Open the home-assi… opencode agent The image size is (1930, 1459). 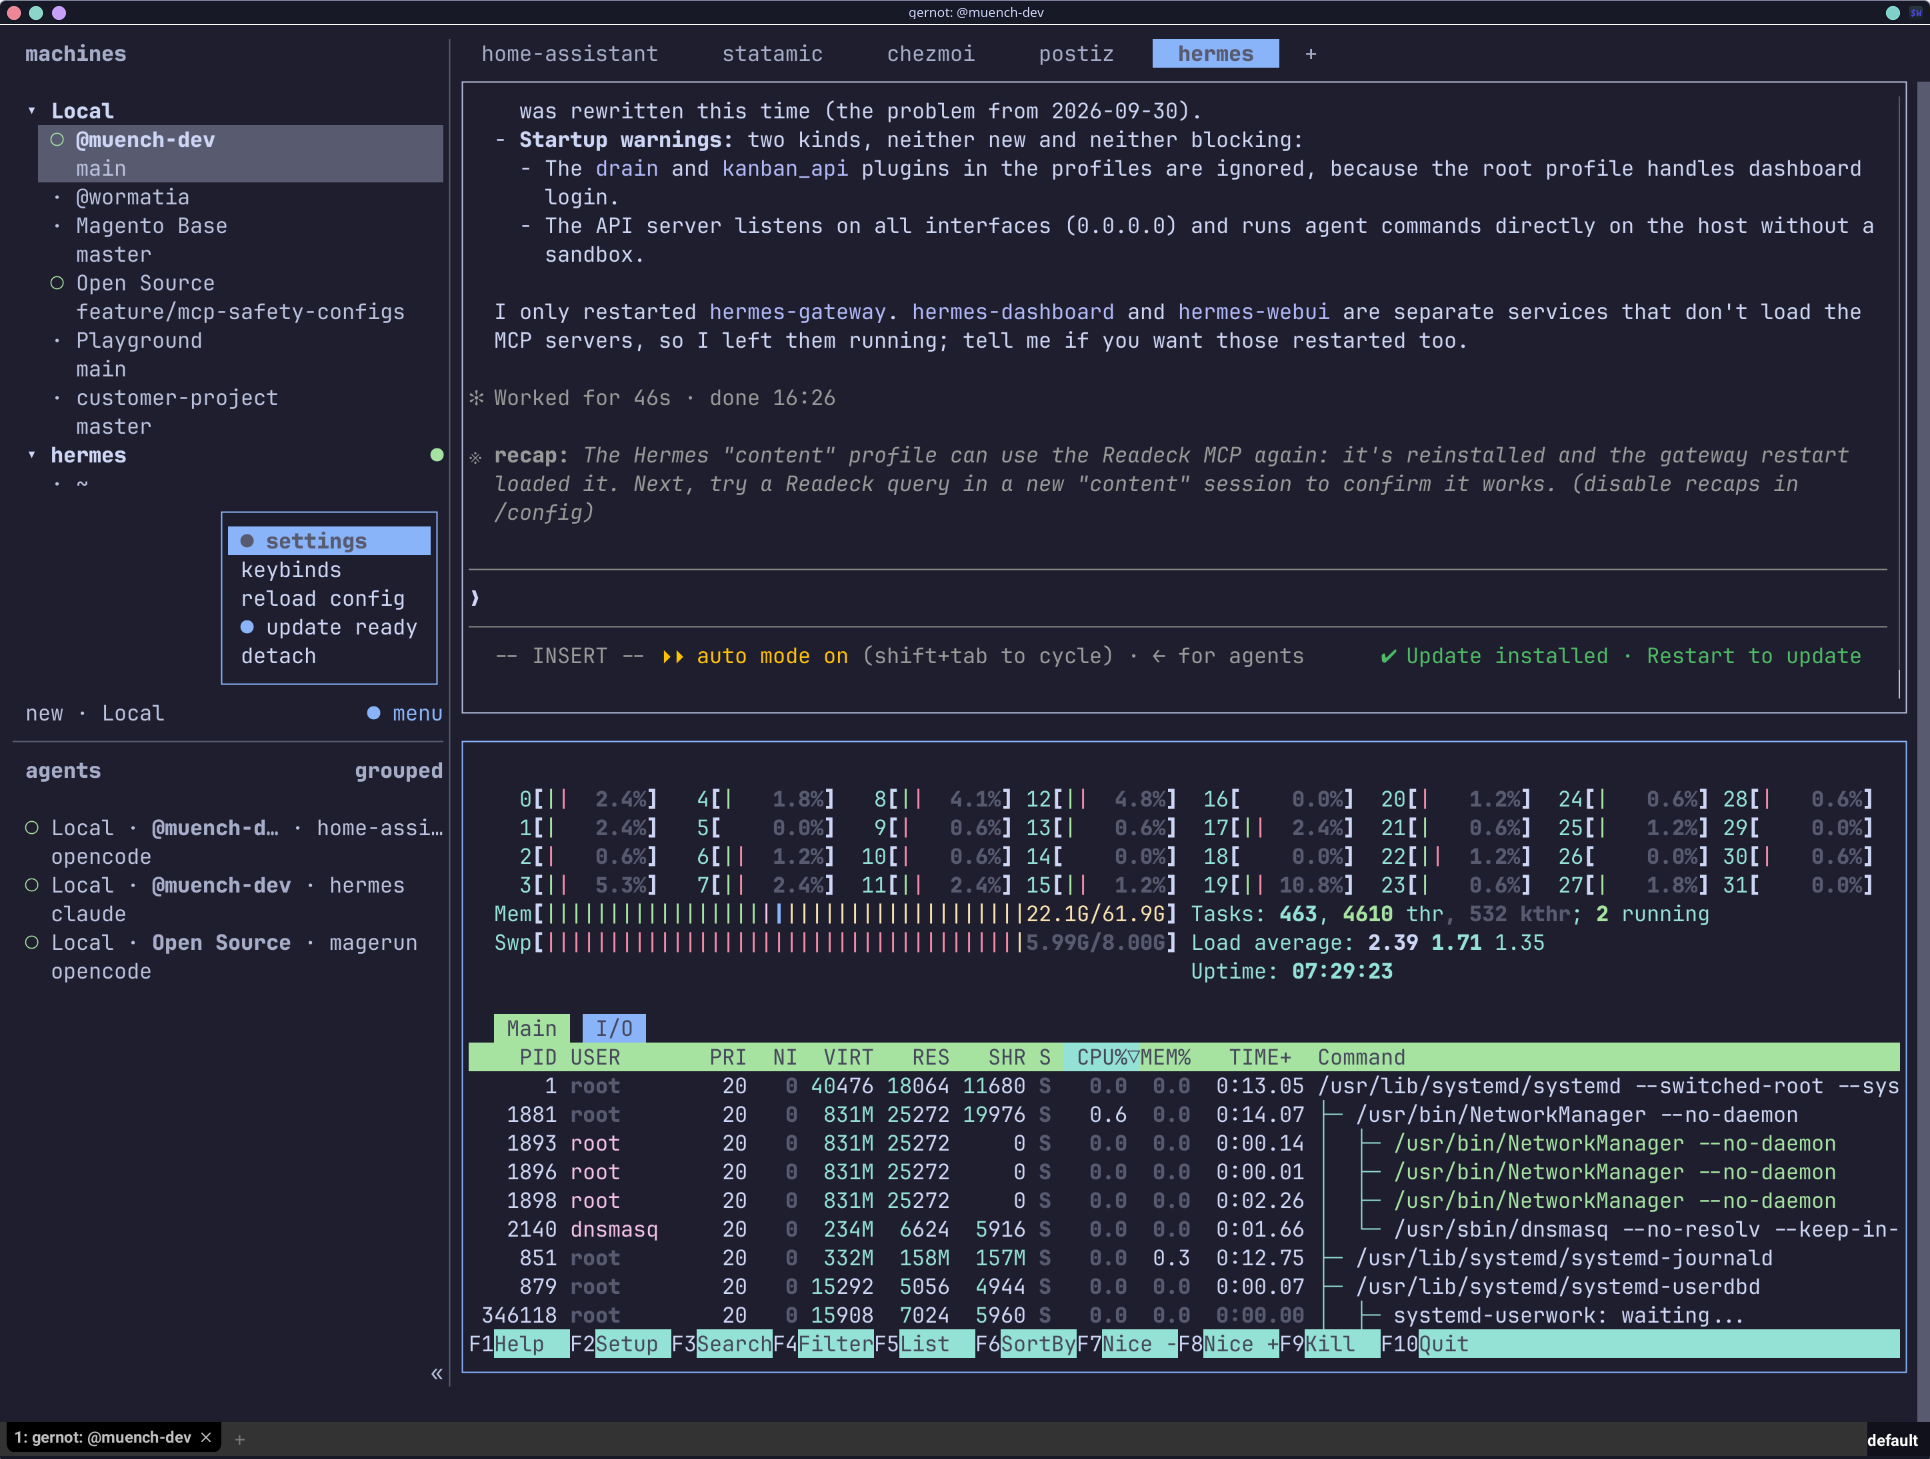pos(234,842)
